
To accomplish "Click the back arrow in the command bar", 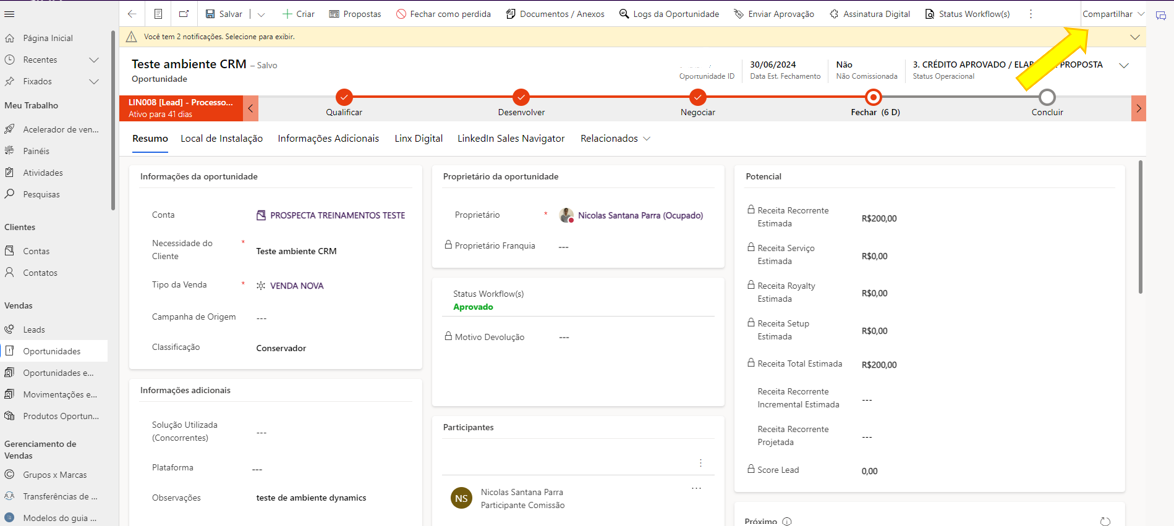I will pyautogui.click(x=132, y=14).
